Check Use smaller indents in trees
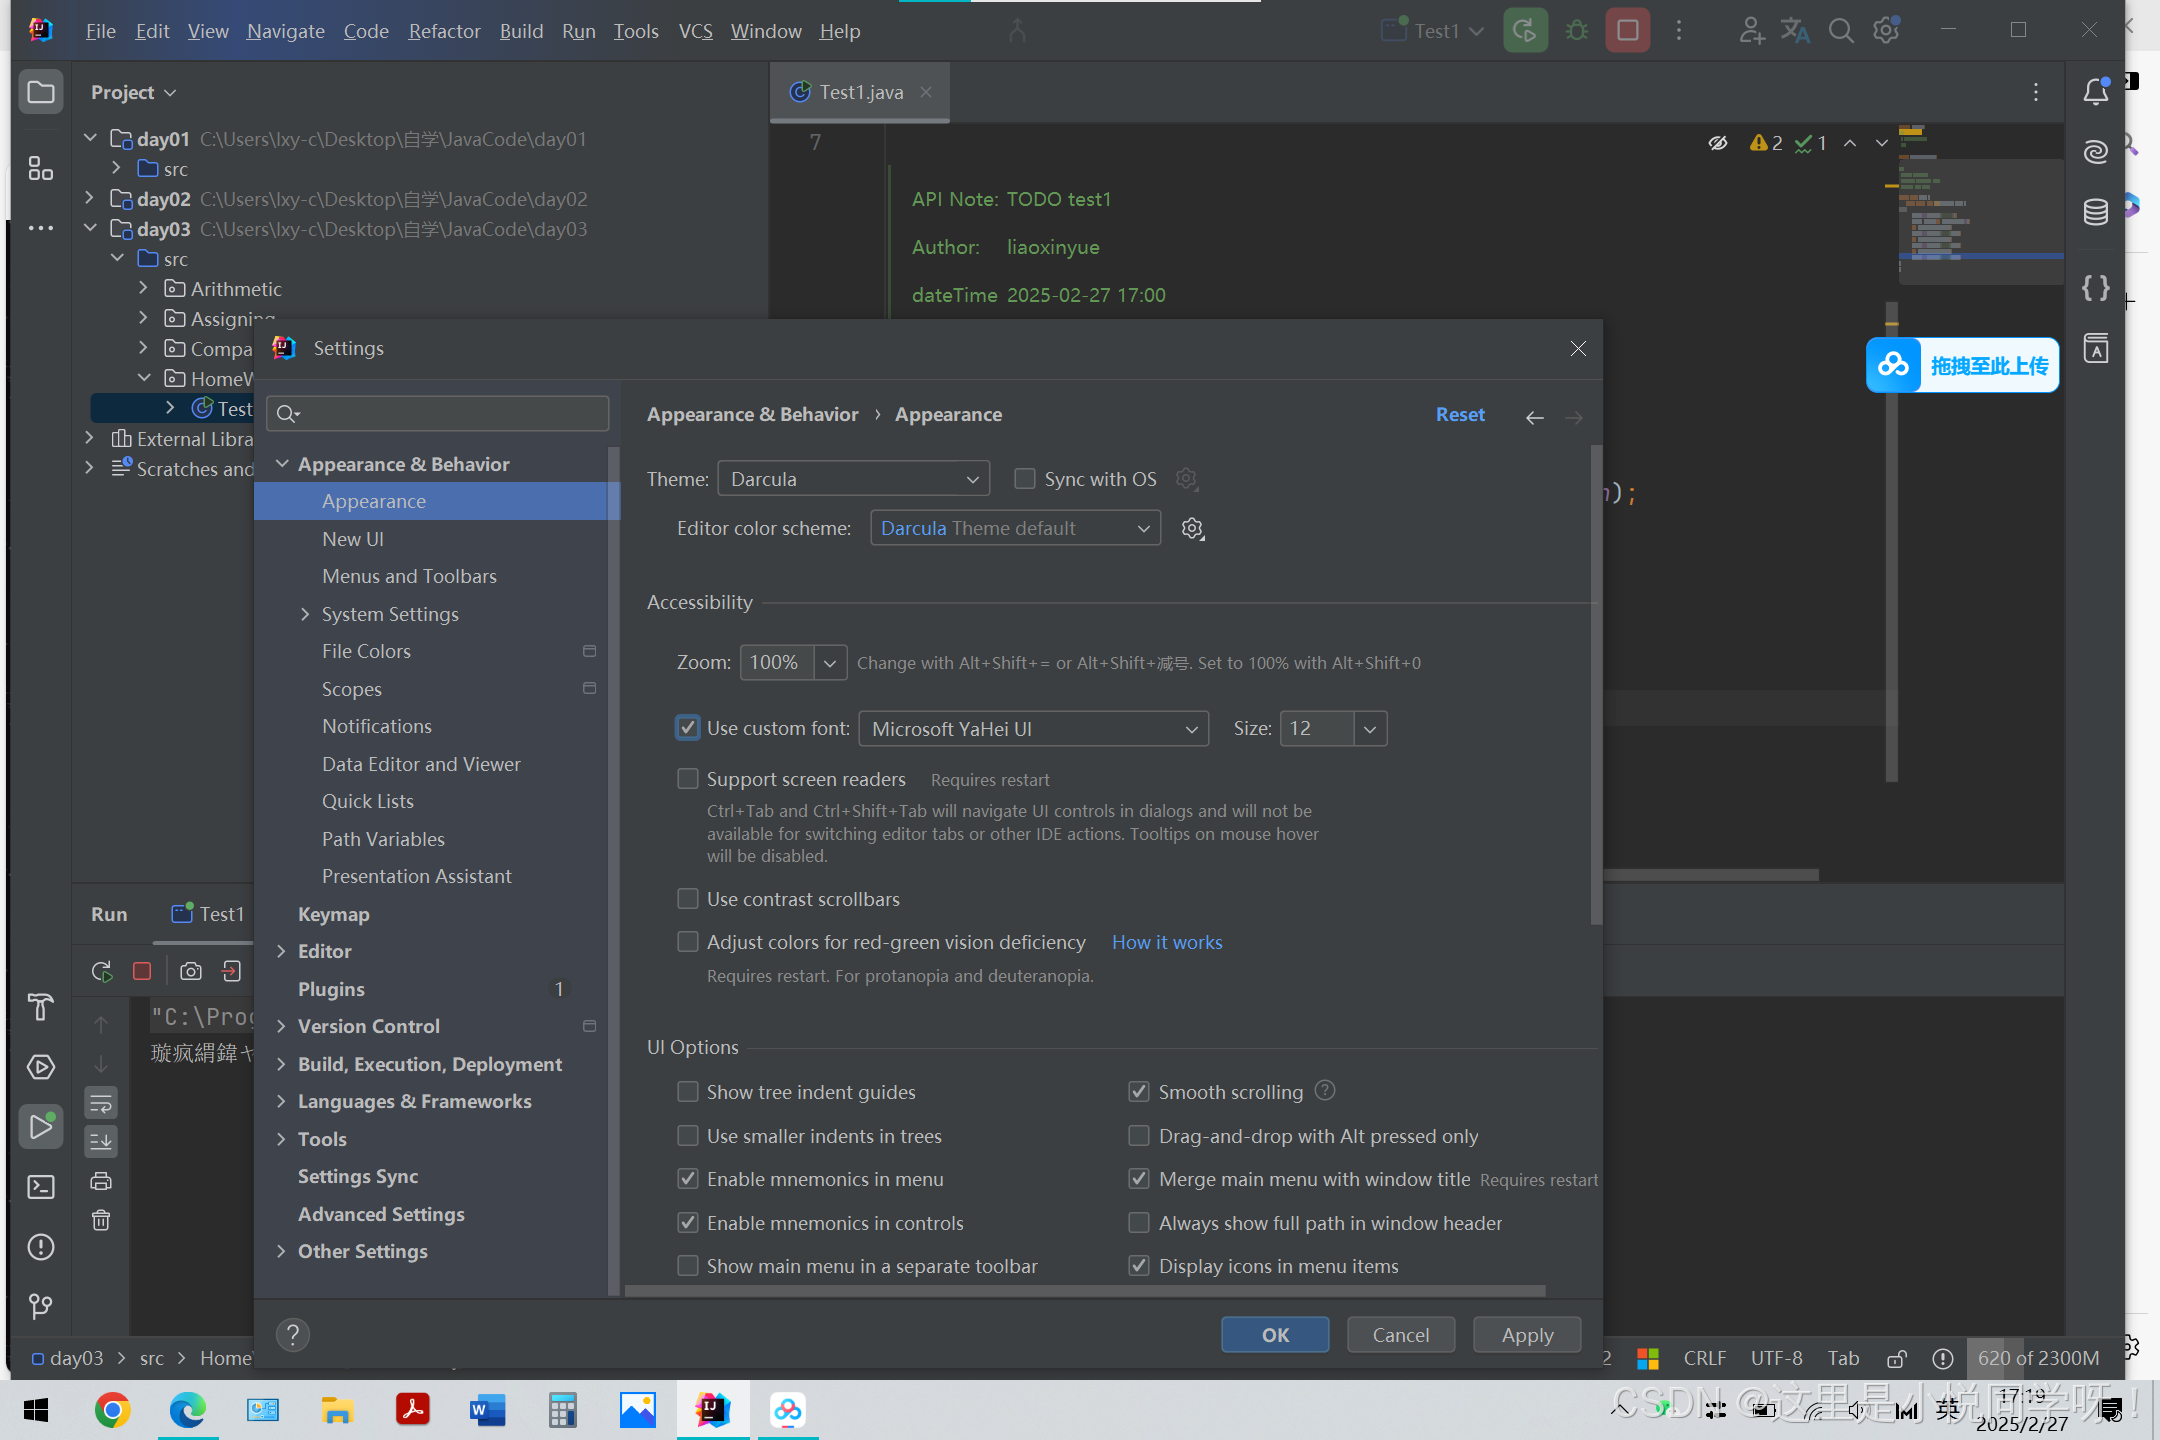 pos(688,1136)
